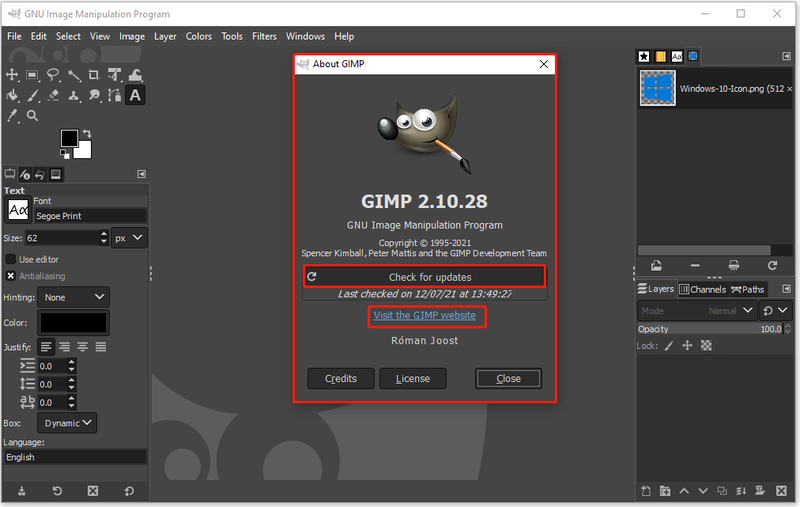Increase first line indentation value

[x=71, y=363]
